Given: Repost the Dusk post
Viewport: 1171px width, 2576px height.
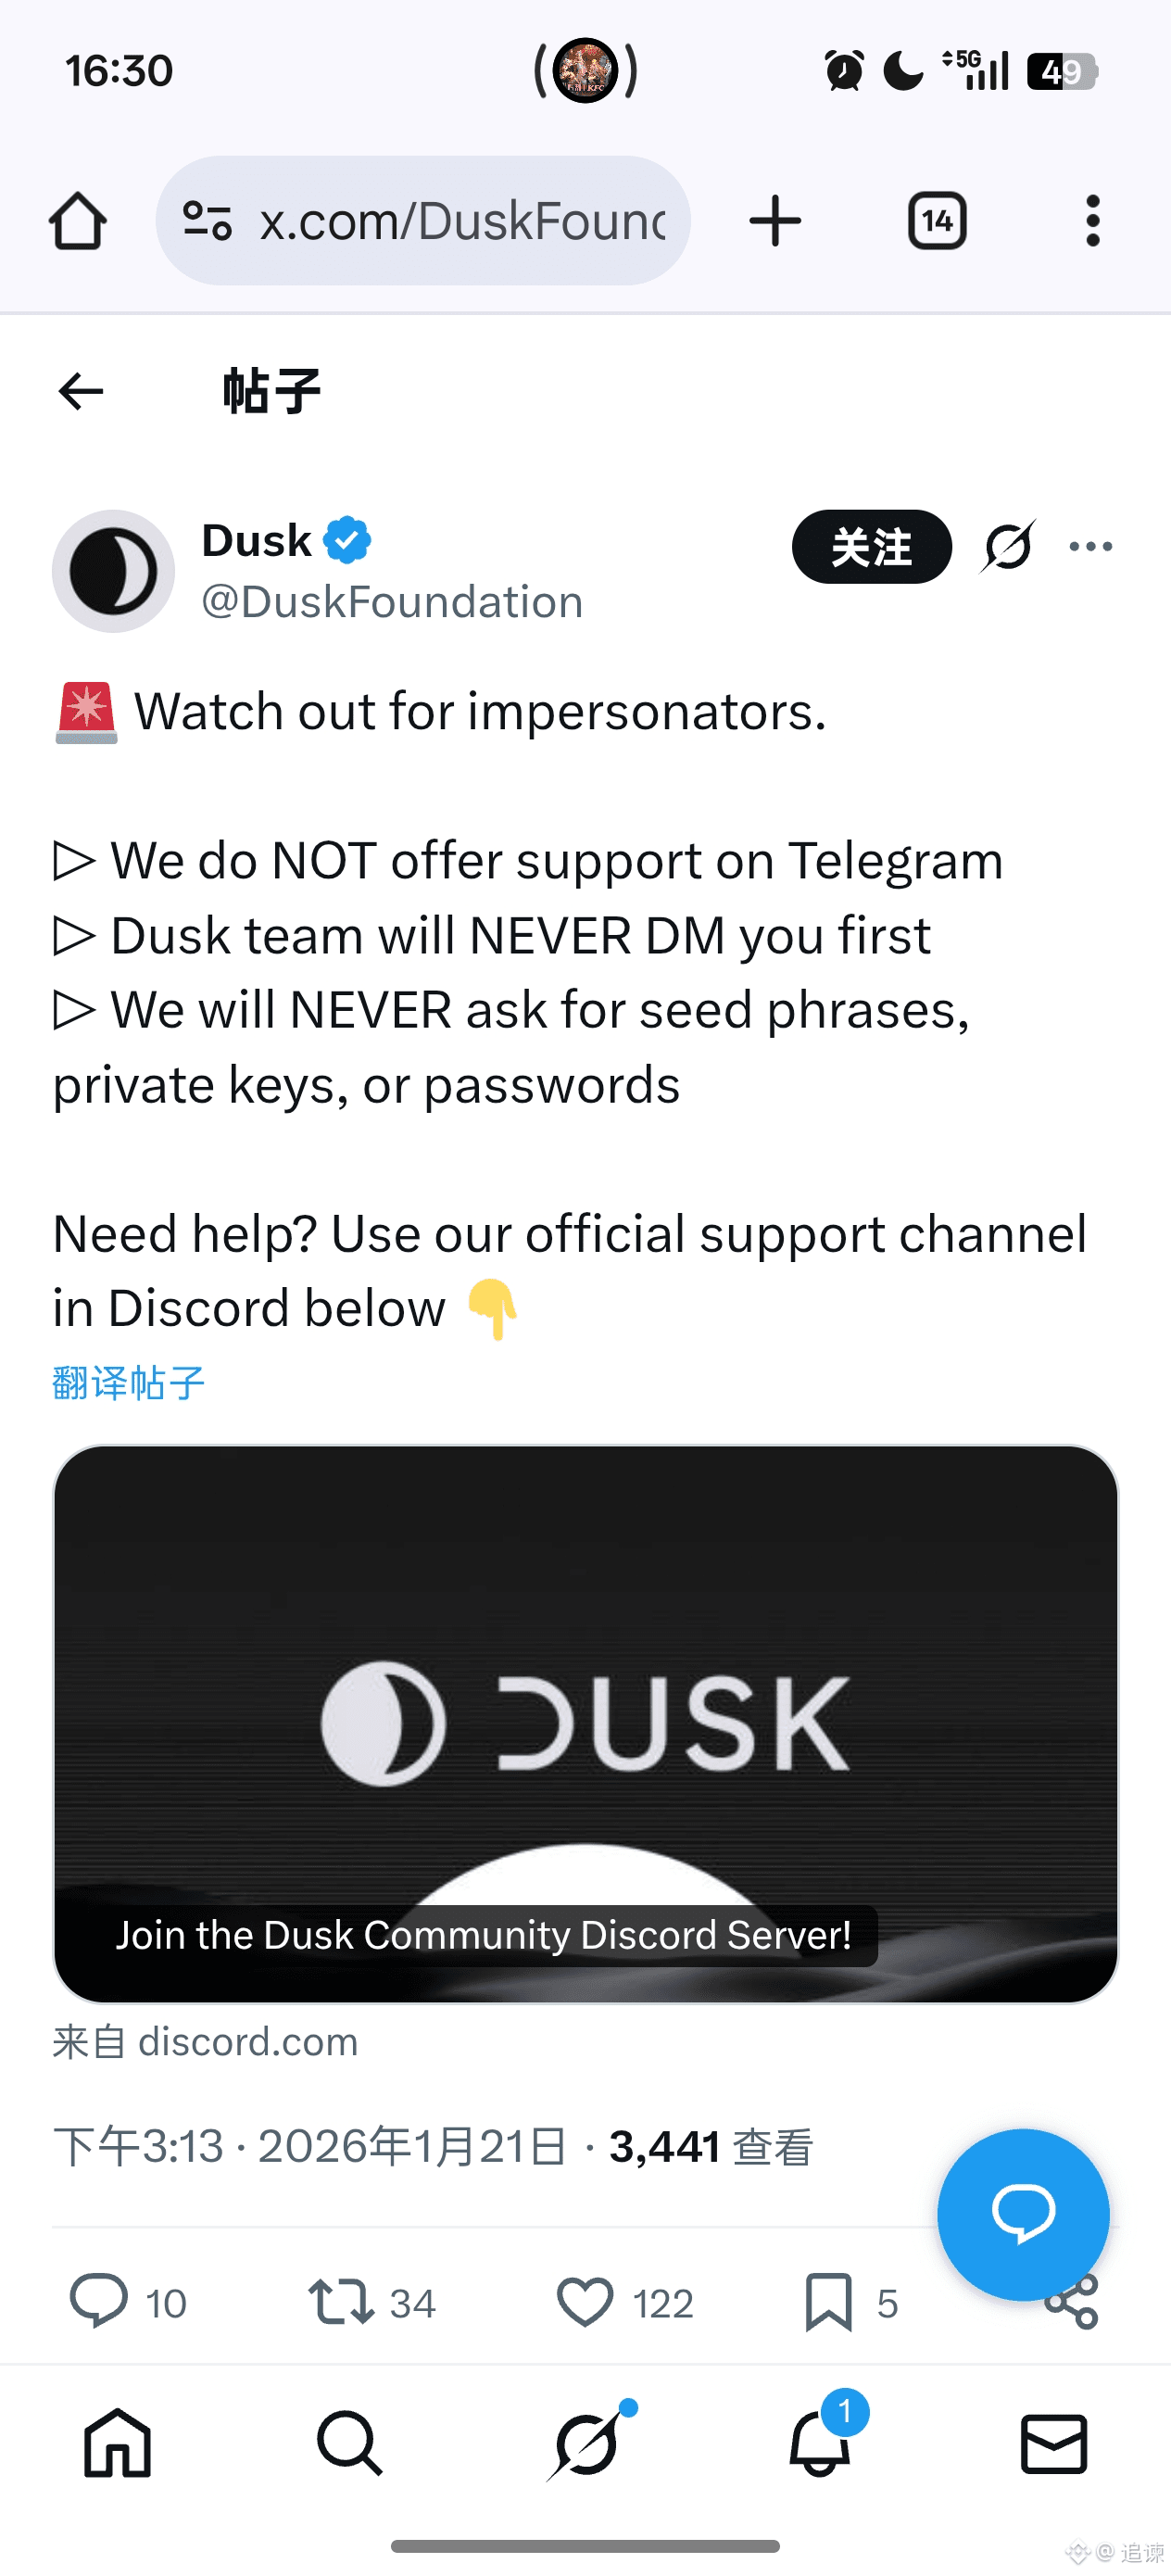Looking at the screenshot, I should tap(342, 2301).
